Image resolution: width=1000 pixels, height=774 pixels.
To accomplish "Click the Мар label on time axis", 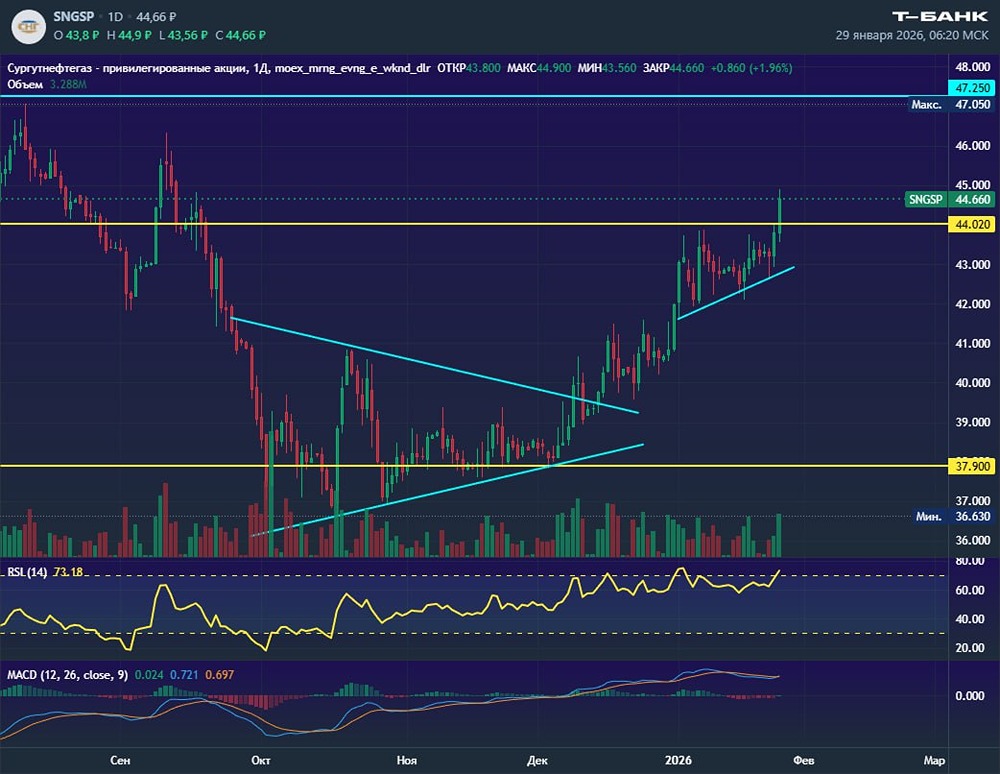I will pos(934,760).
